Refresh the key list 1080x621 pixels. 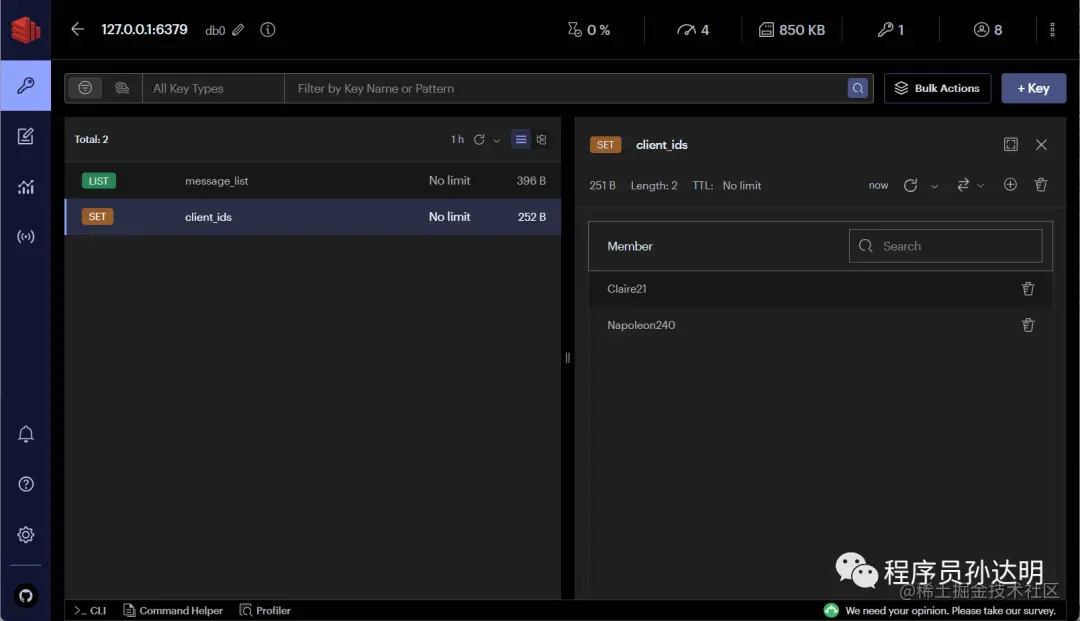click(479, 140)
